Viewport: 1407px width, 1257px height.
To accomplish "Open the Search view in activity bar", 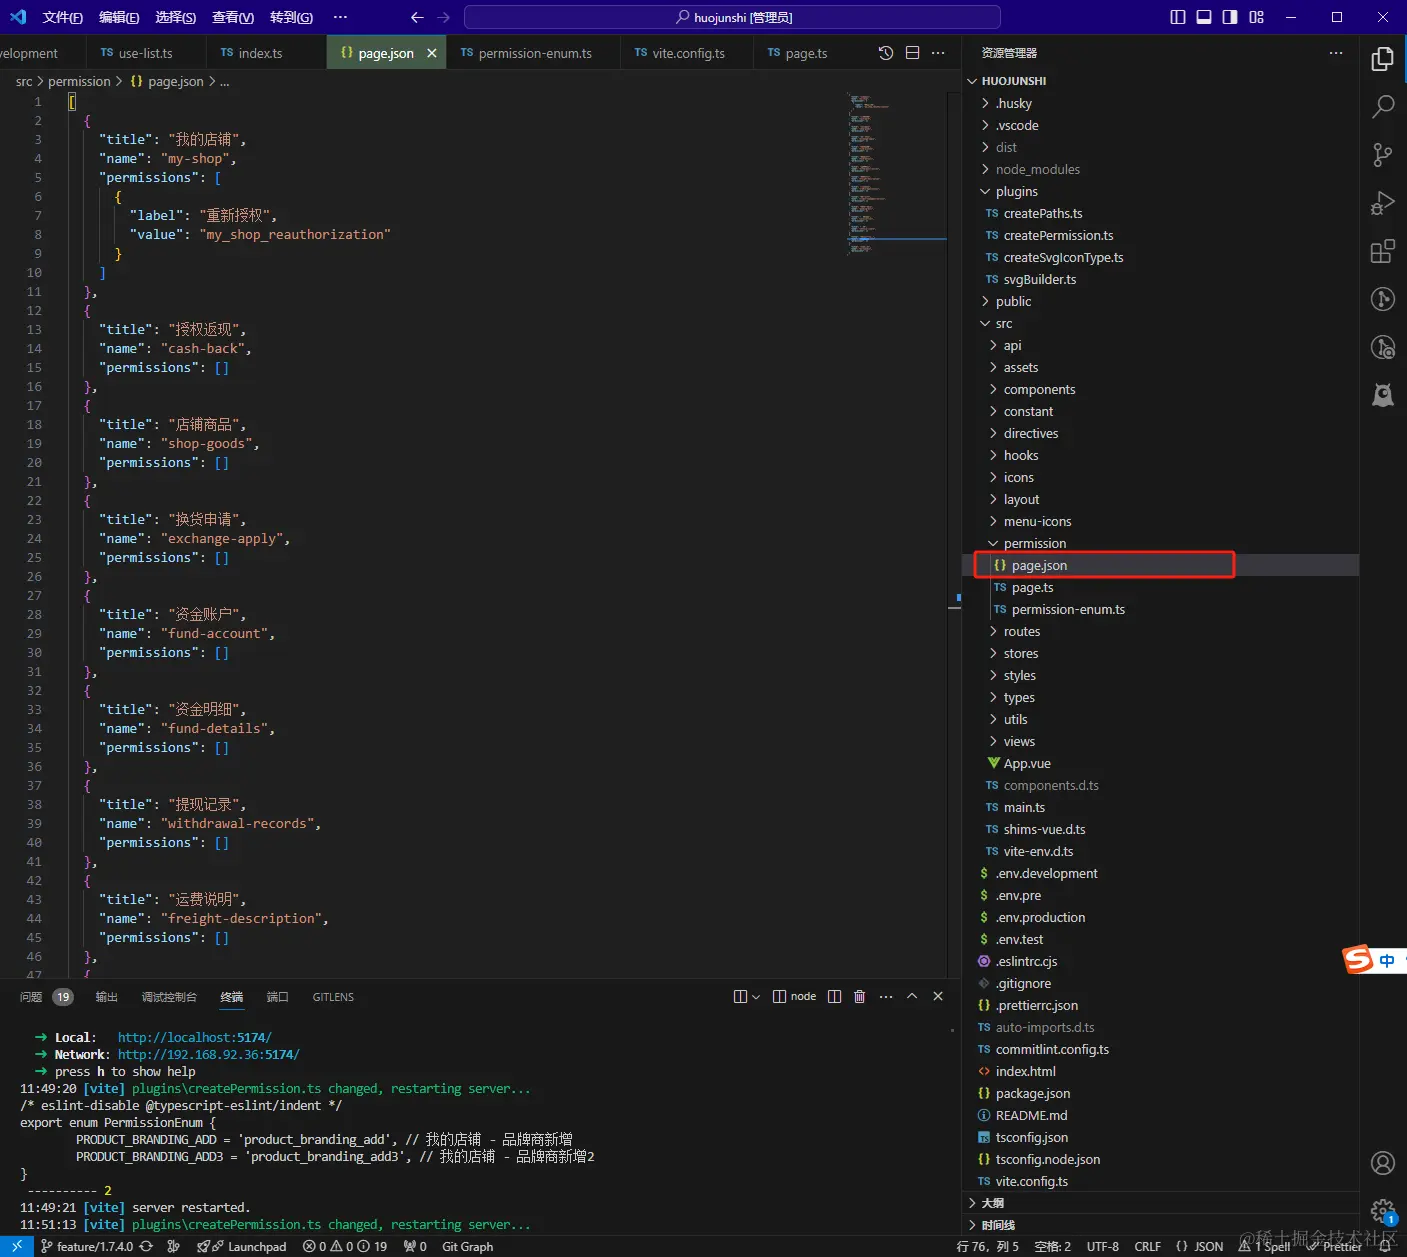I will click(x=1382, y=107).
